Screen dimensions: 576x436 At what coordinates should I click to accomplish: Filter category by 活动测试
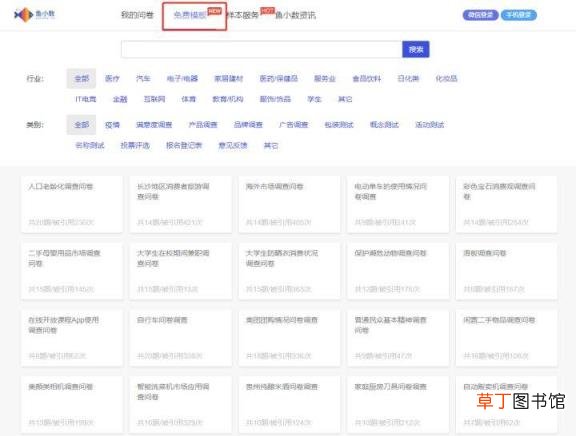click(x=429, y=125)
